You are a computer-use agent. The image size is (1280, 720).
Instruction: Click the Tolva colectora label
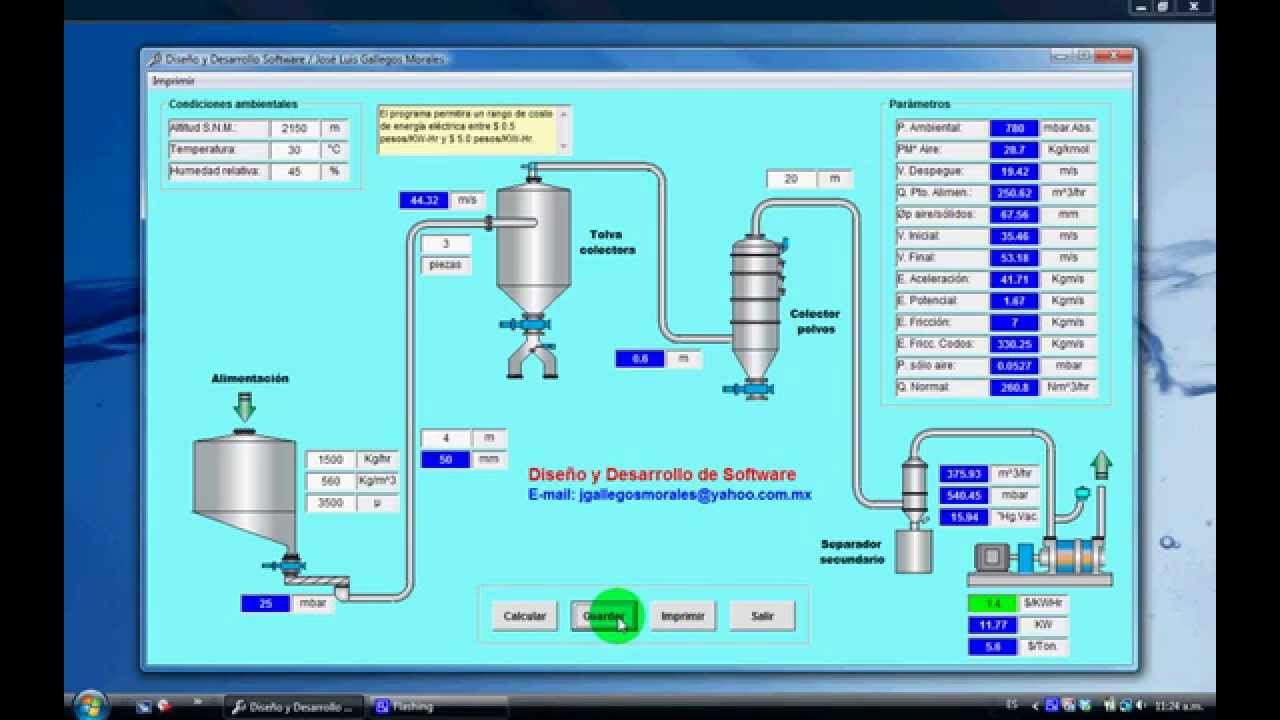coord(607,242)
